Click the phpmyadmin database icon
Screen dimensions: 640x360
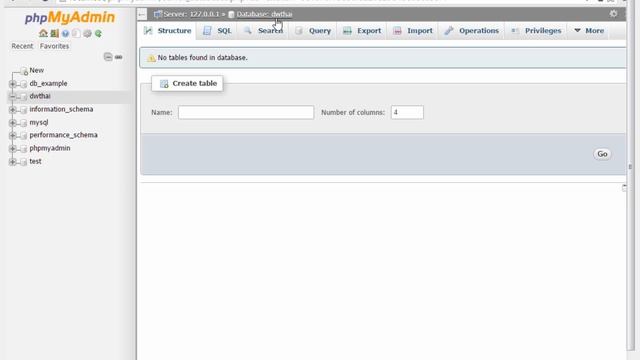coord(23,149)
